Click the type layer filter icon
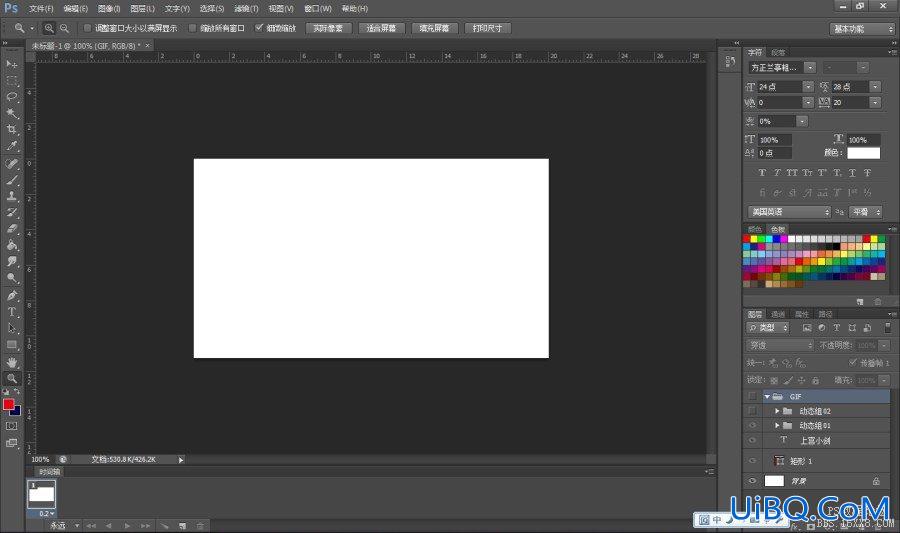Screen dimensions: 900x533 coord(837,328)
